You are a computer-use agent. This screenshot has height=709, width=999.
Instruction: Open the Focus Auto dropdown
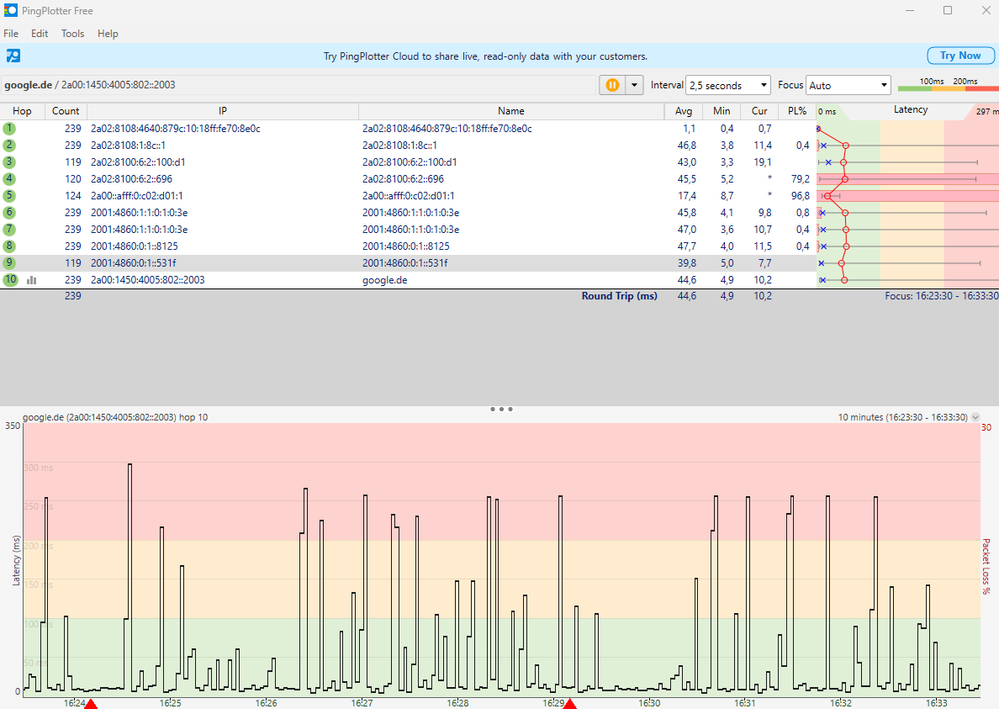click(x=848, y=85)
